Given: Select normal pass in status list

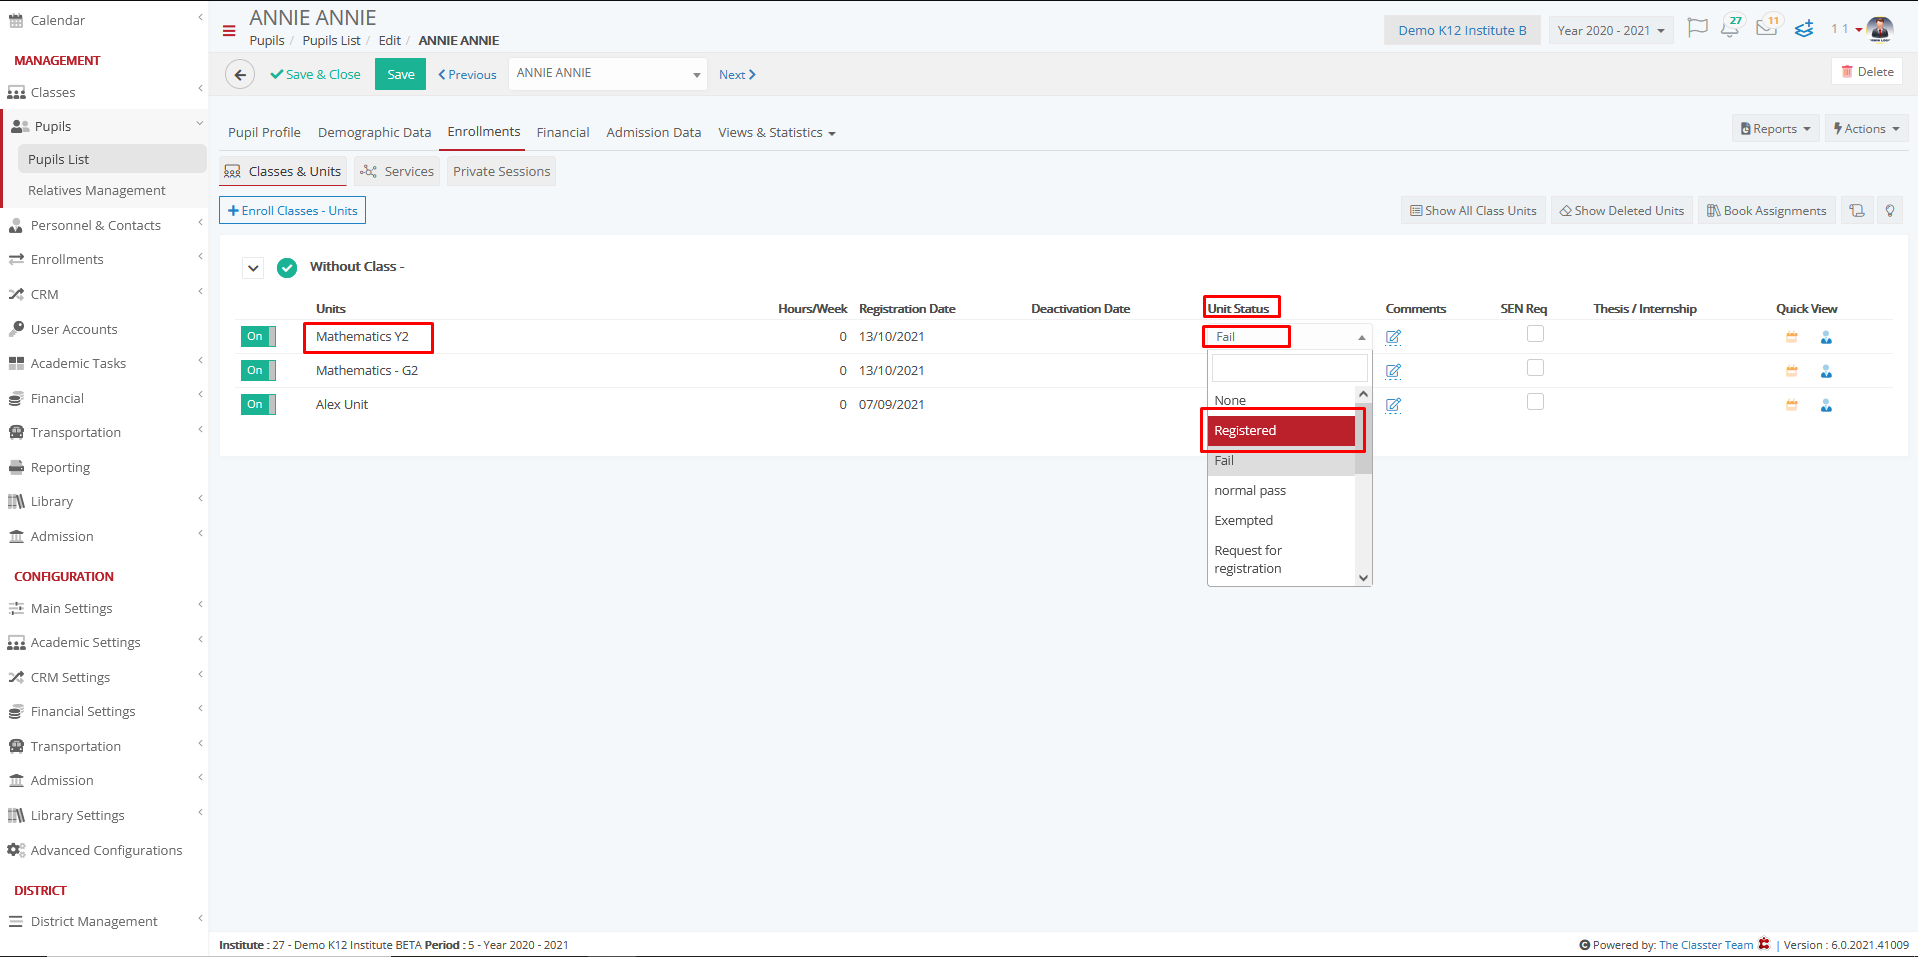Looking at the screenshot, I should pos(1281,491).
